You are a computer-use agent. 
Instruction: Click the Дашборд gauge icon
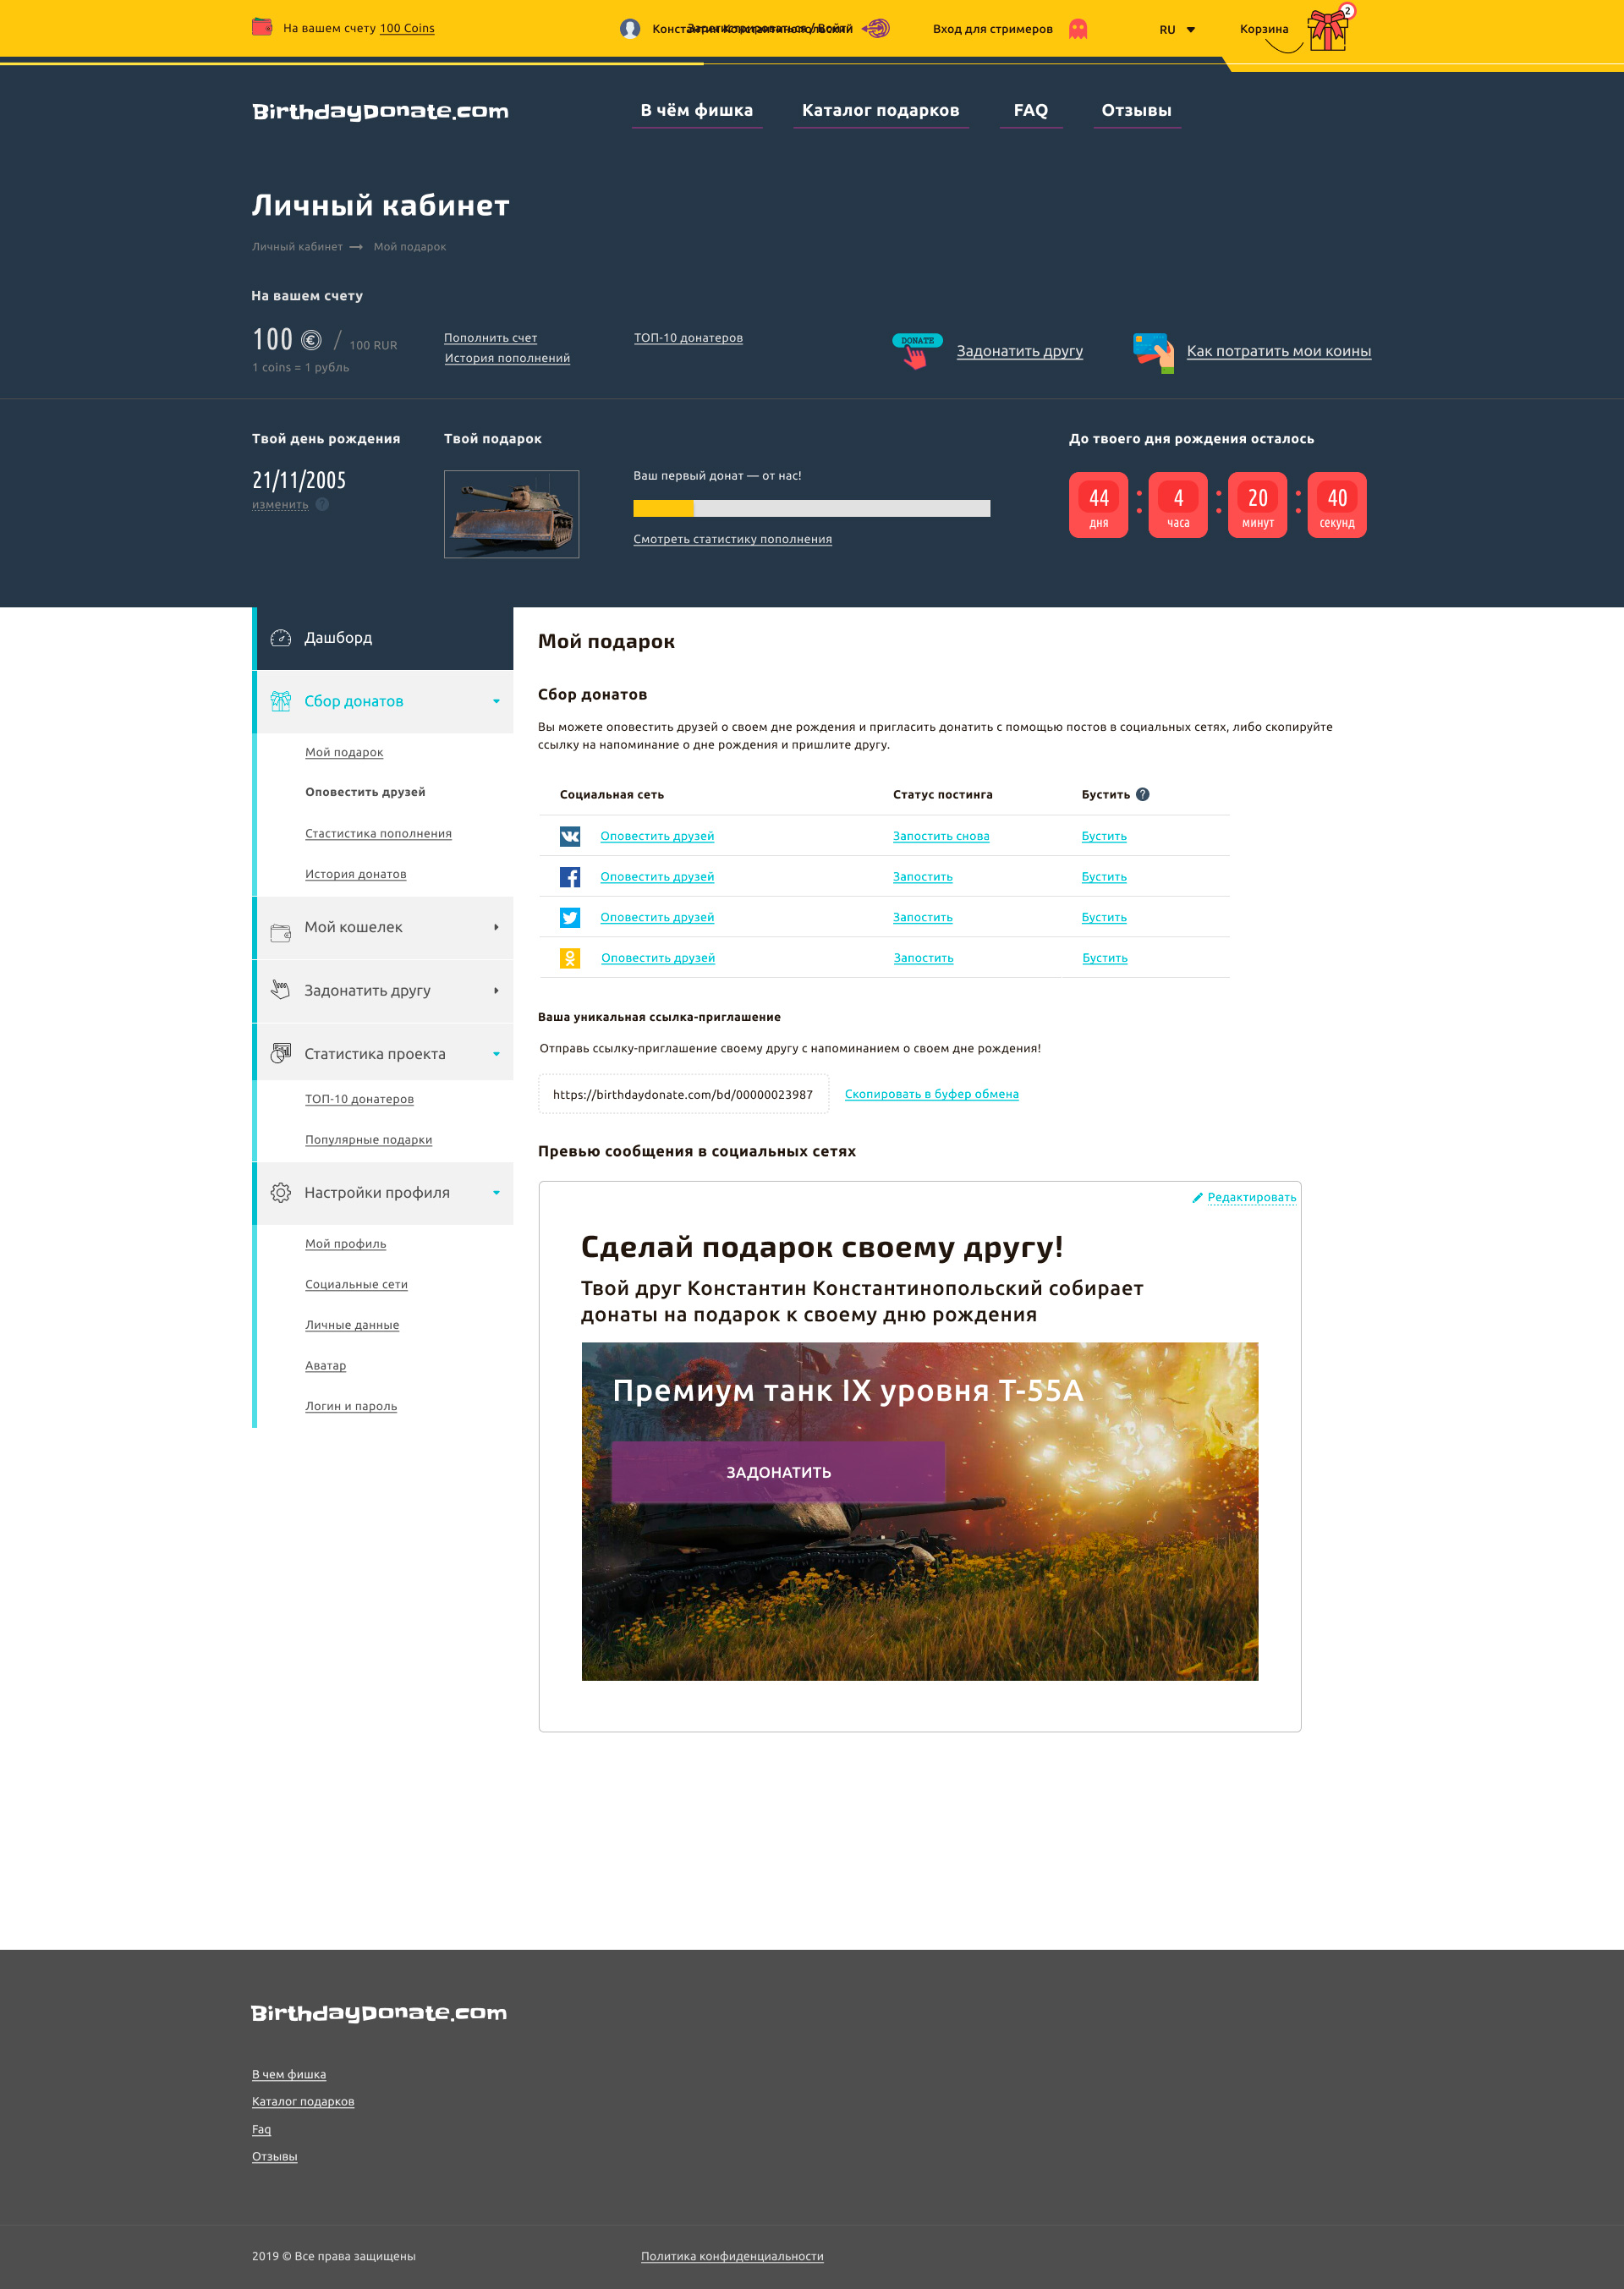coord(281,638)
